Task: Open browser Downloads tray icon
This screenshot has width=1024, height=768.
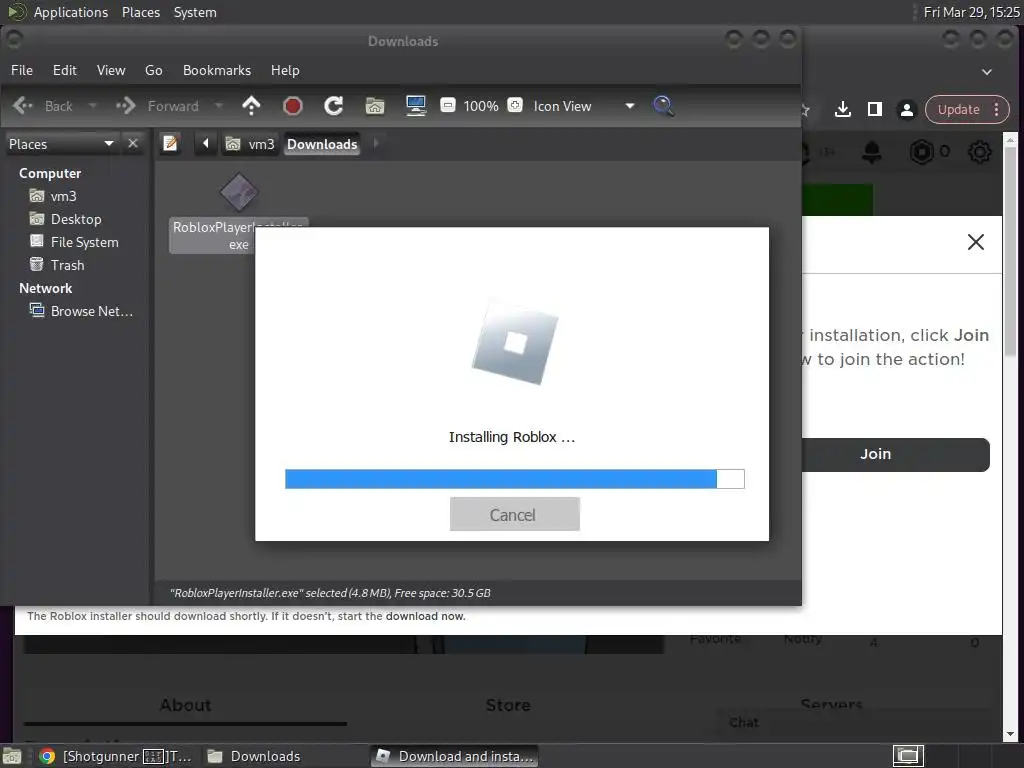Action: click(843, 109)
